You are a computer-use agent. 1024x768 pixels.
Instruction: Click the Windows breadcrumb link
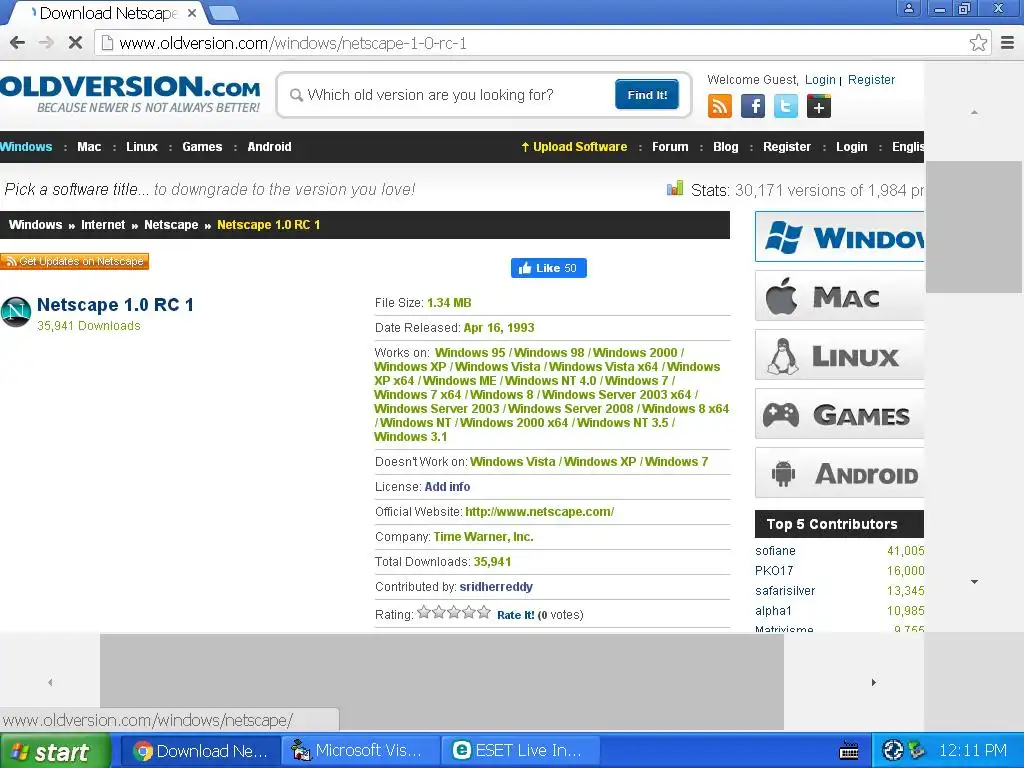tap(35, 225)
